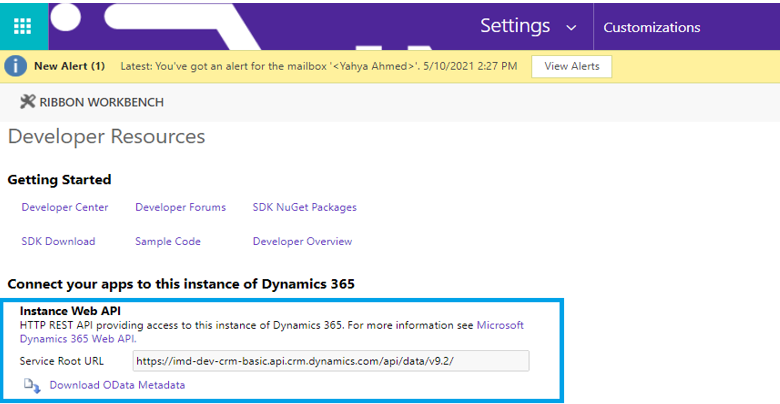Open the Developer Overview link
The width and height of the screenshot is (780, 404).
click(302, 241)
